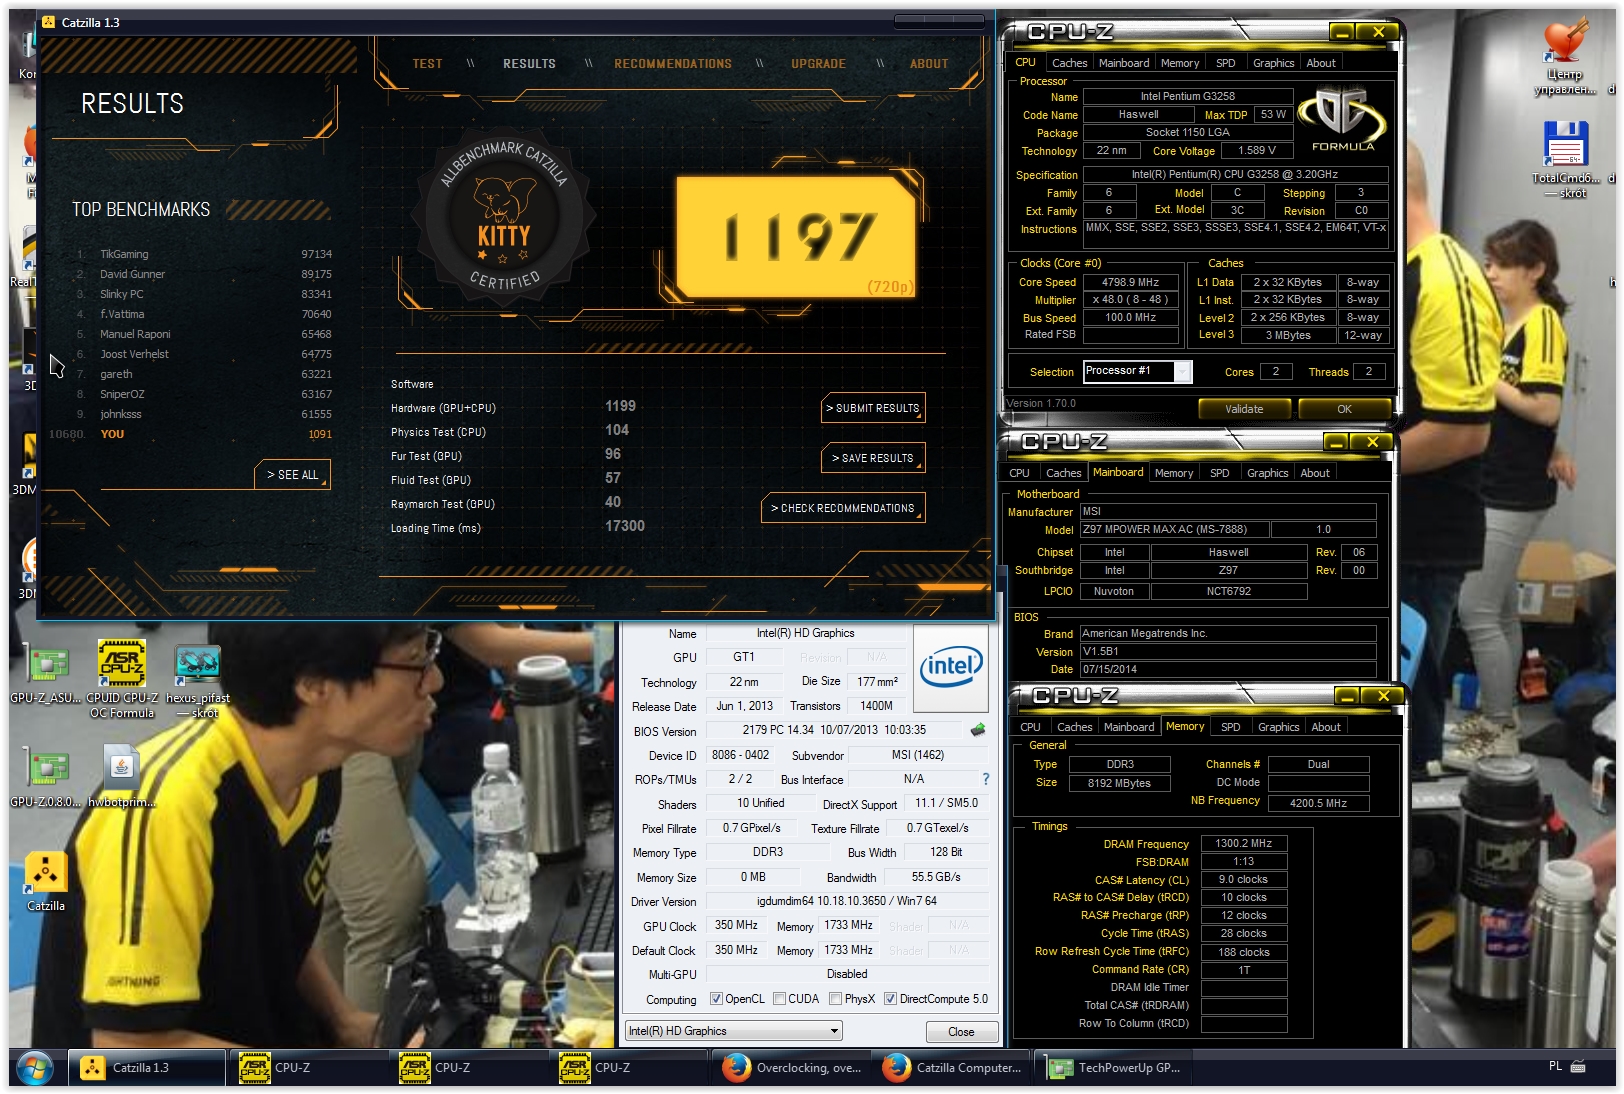This screenshot has height=1094, width=1624.
Task: Open hexus_pifast shortcut on desktop
Action: click(198, 679)
